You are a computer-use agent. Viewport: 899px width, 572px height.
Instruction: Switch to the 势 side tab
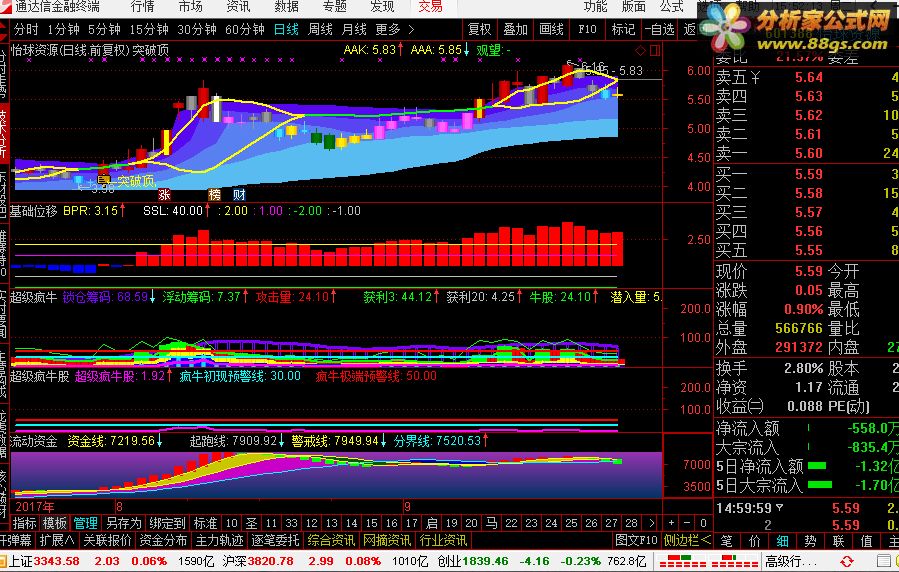click(x=810, y=541)
